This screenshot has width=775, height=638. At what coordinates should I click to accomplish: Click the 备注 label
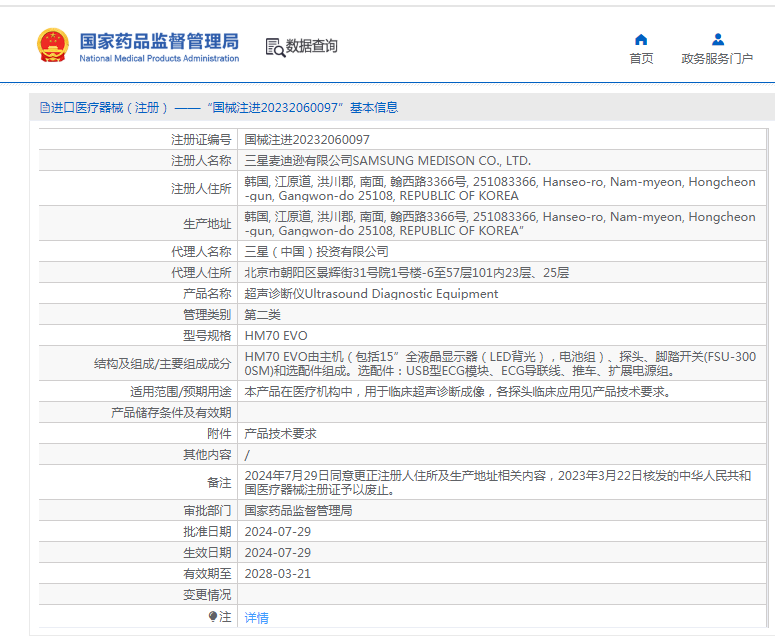(219, 483)
